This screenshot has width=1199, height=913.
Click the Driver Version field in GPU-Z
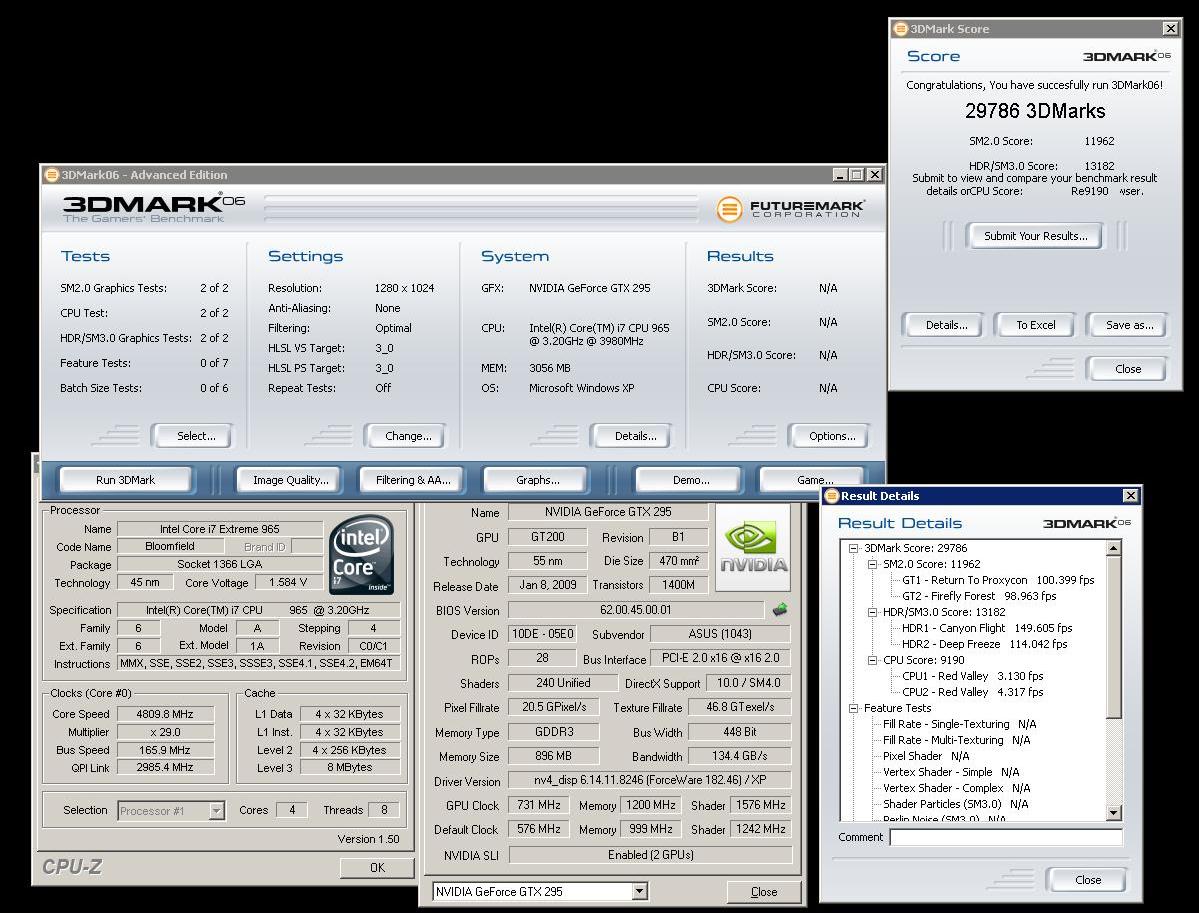(650, 781)
